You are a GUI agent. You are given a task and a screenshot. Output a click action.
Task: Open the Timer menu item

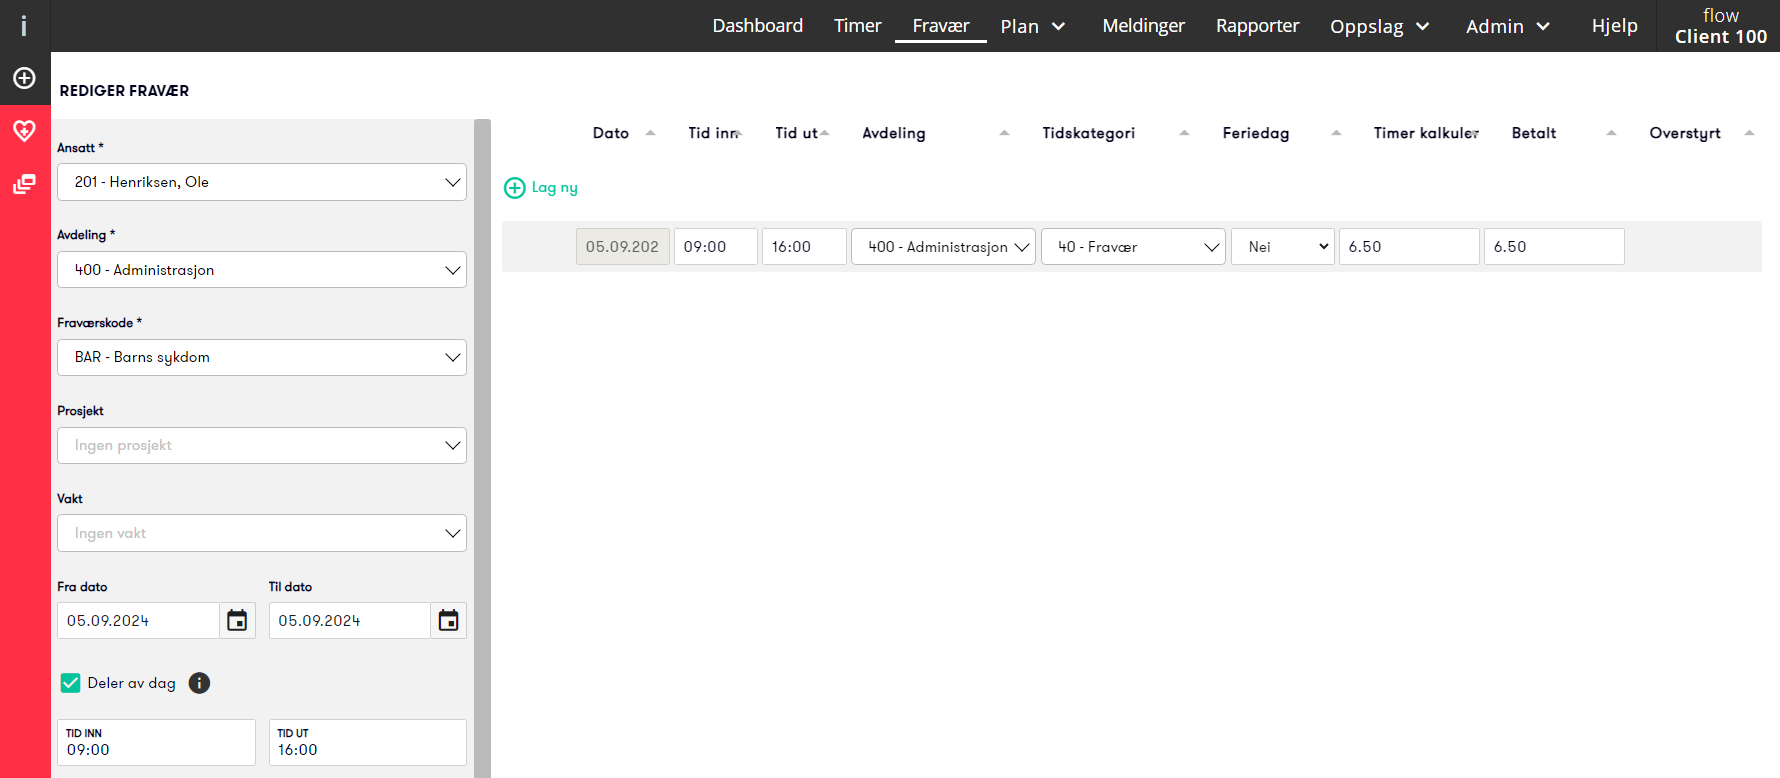pyautogui.click(x=858, y=26)
